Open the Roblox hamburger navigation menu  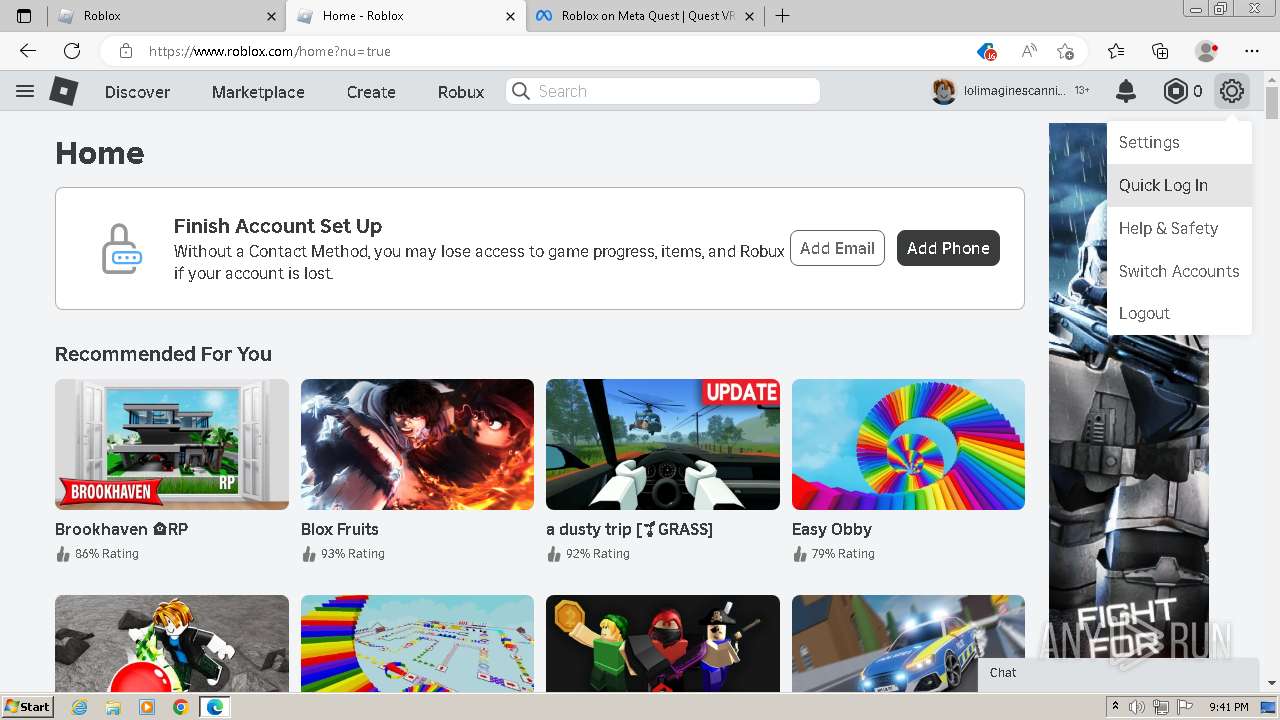25,91
